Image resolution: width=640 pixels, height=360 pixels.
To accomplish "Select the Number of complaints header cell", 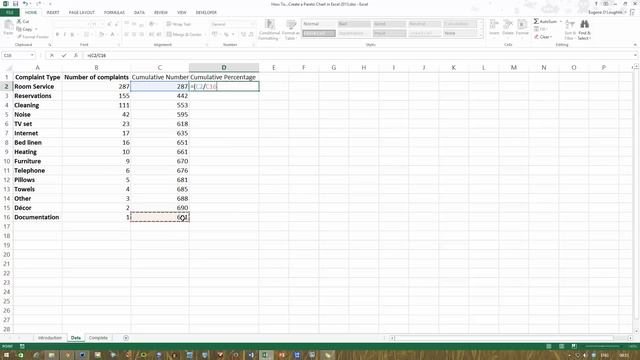I will (x=96, y=77).
